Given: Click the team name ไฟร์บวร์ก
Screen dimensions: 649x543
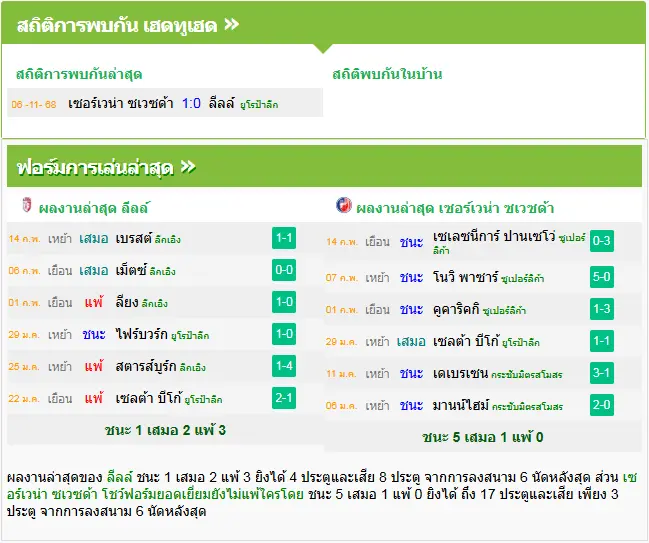Looking at the screenshot, I should [x=142, y=334].
